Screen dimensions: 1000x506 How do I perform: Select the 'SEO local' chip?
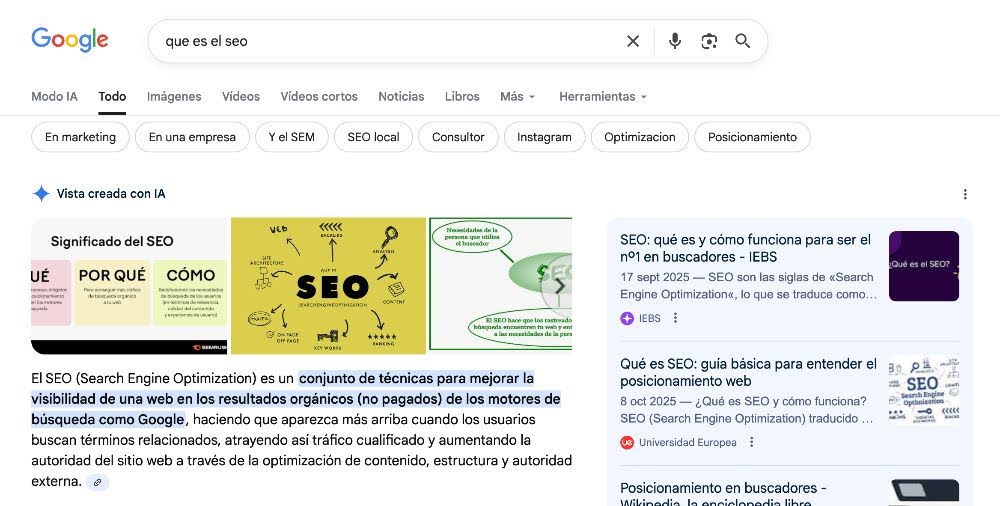pos(373,137)
